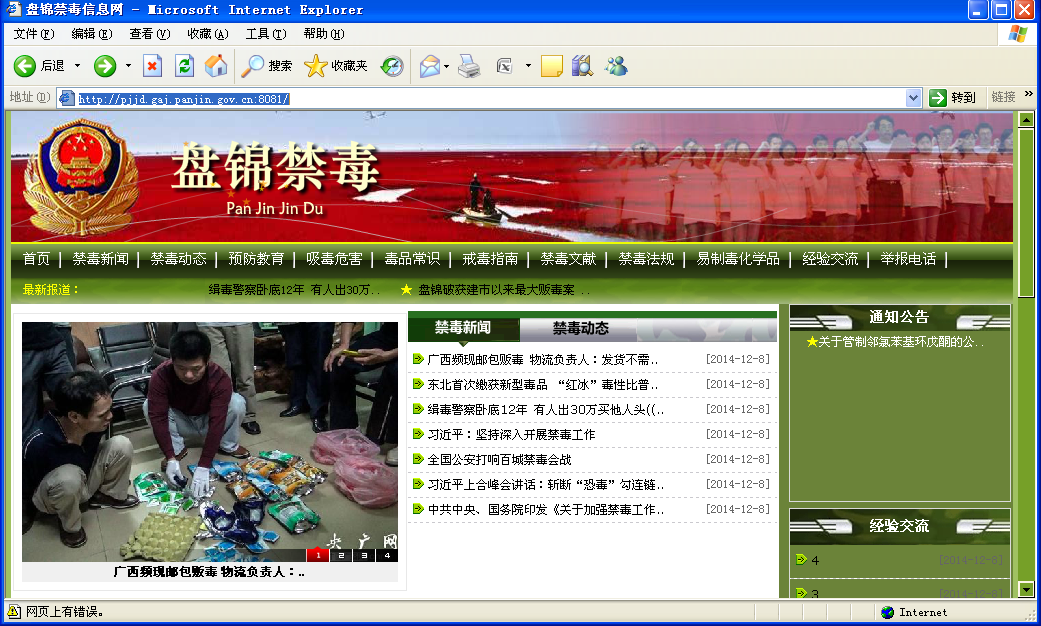Stop page loading with red X icon

point(153,66)
